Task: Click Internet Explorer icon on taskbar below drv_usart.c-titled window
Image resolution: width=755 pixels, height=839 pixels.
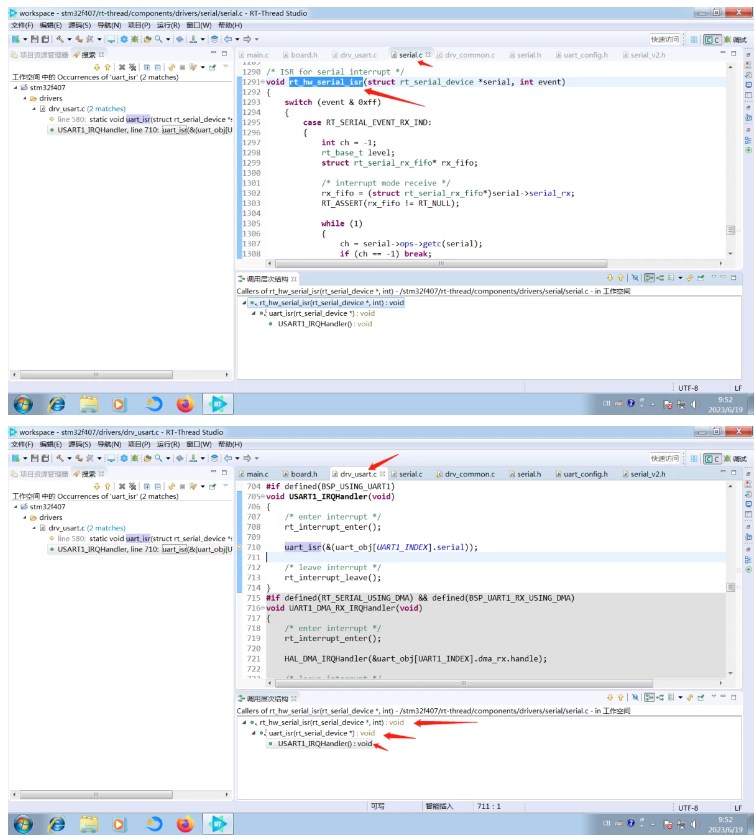Action: coord(57,824)
